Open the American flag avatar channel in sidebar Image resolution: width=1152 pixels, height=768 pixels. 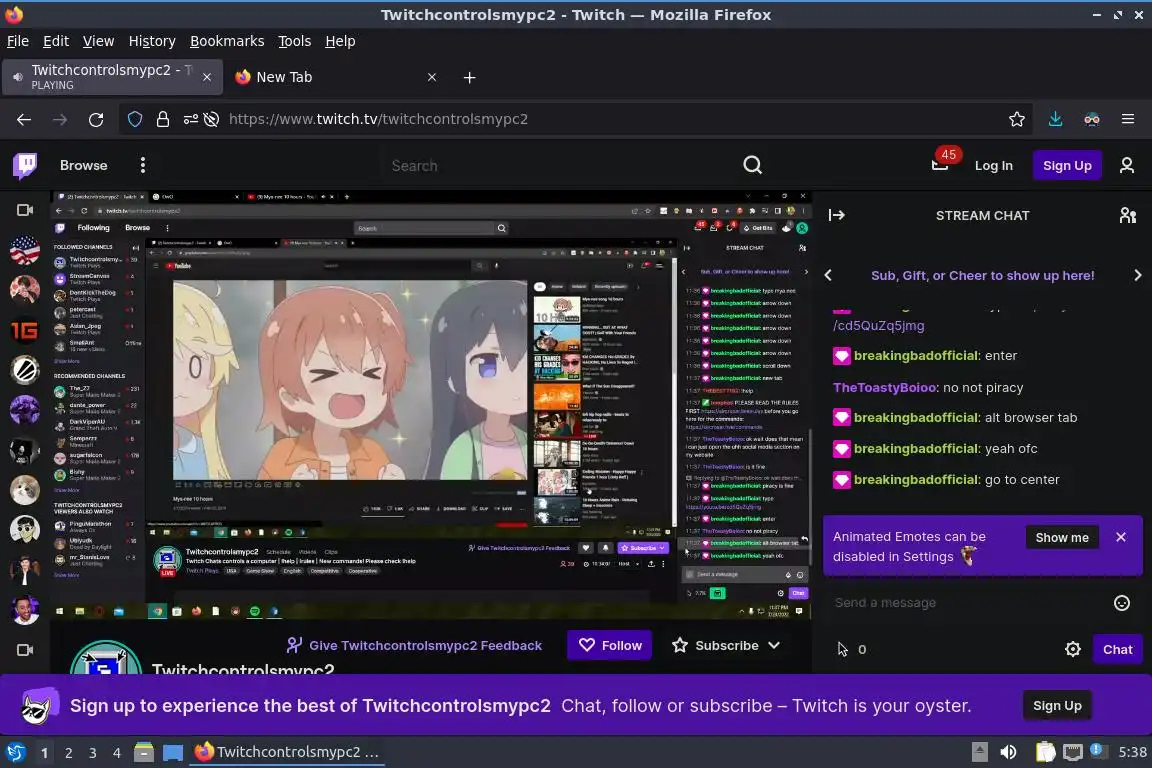click(25, 250)
